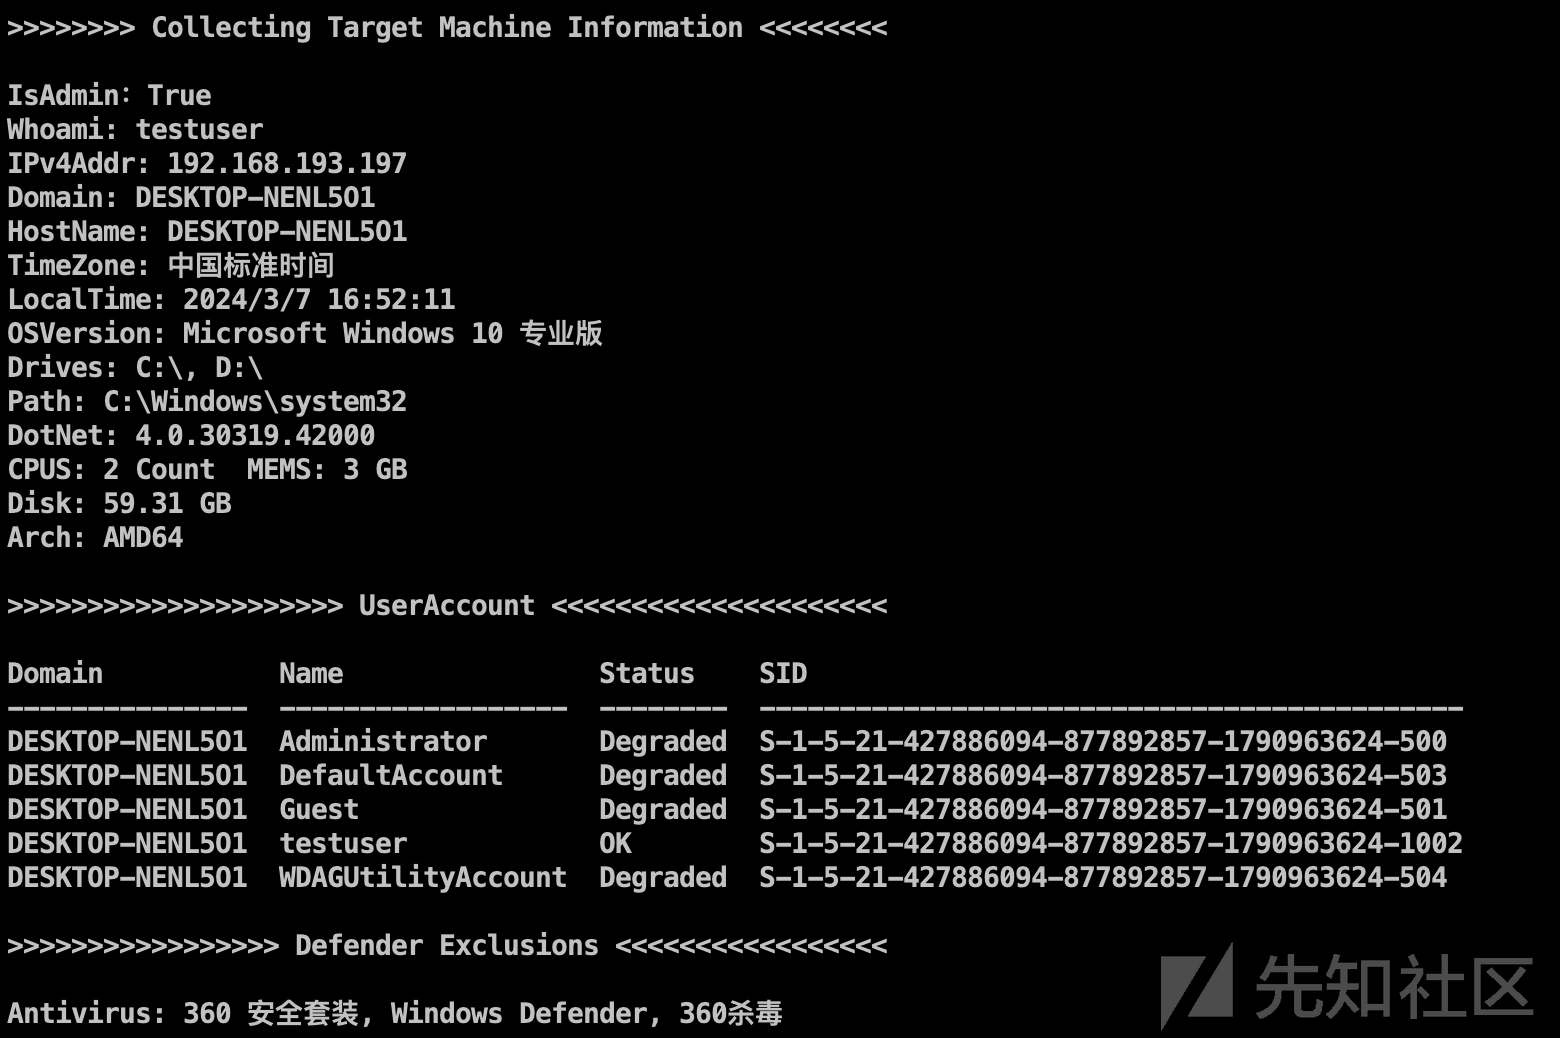
Task: Click the DotNet version 4.0.30319.42000
Action: click(x=255, y=435)
